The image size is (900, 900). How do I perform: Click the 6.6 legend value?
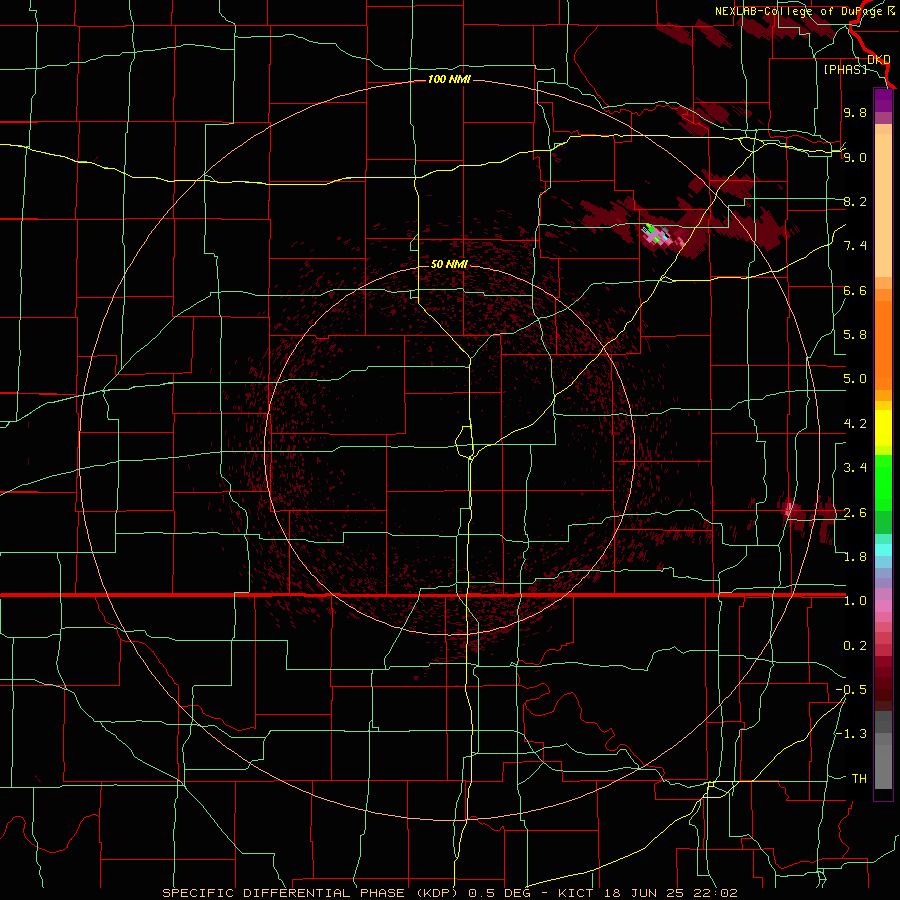tap(855, 290)
